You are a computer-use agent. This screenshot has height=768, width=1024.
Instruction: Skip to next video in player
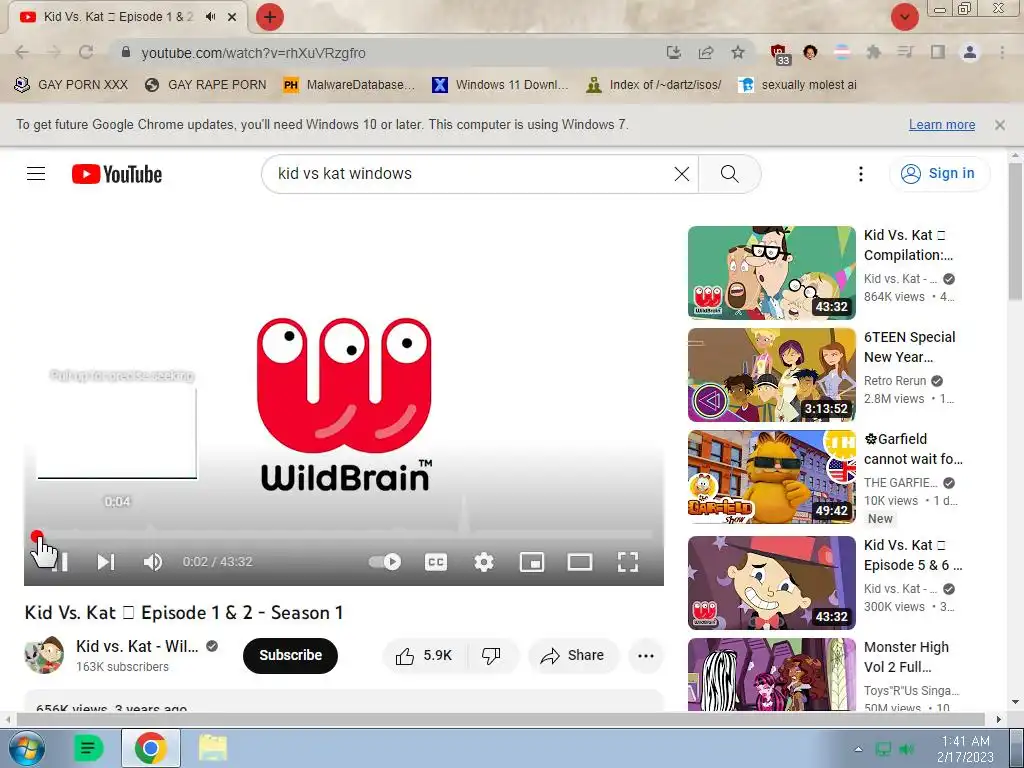click(x=106, y=562)
